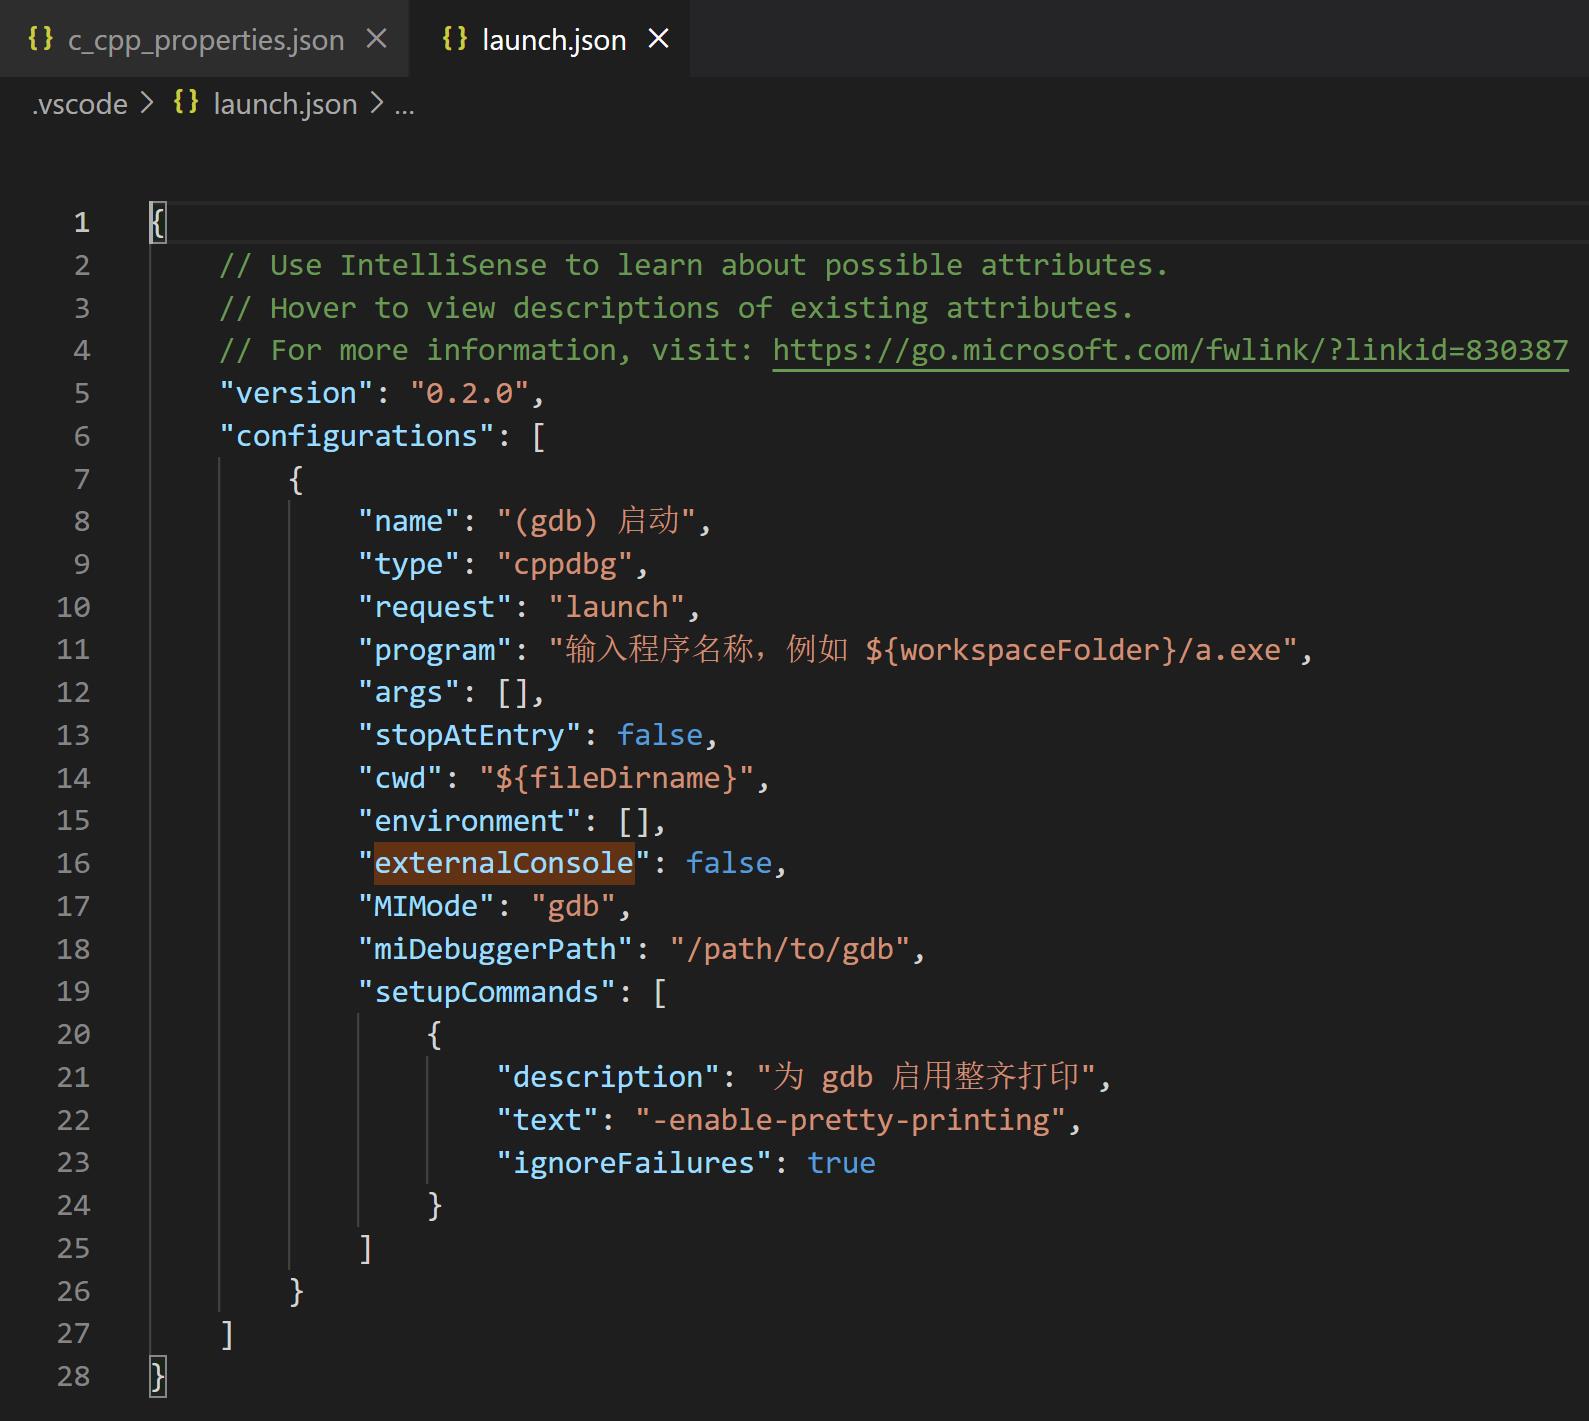1589x1421 pixels.
Task: Click the closing bracket on line 25
Action: (366, 1248)
